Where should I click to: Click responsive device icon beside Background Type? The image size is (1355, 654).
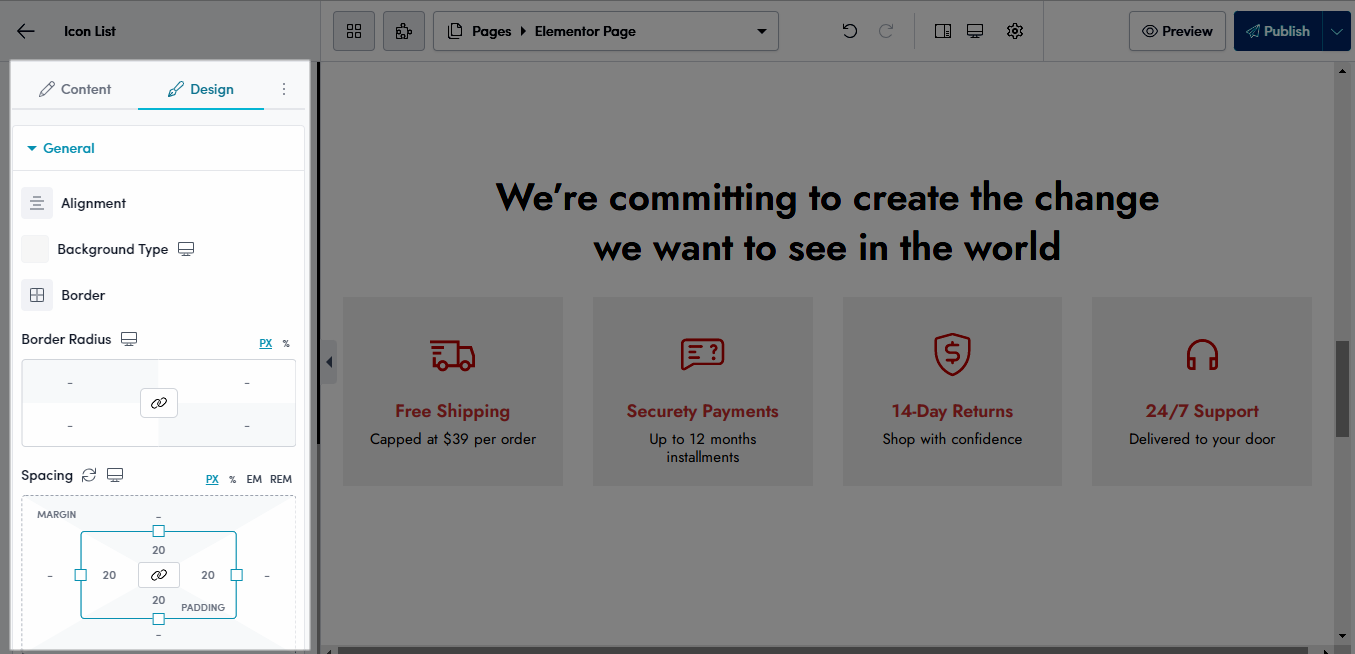(186, 249)
